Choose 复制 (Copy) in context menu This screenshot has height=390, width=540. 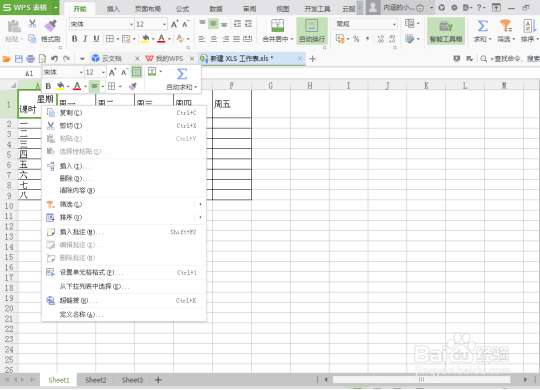point(124,113)
